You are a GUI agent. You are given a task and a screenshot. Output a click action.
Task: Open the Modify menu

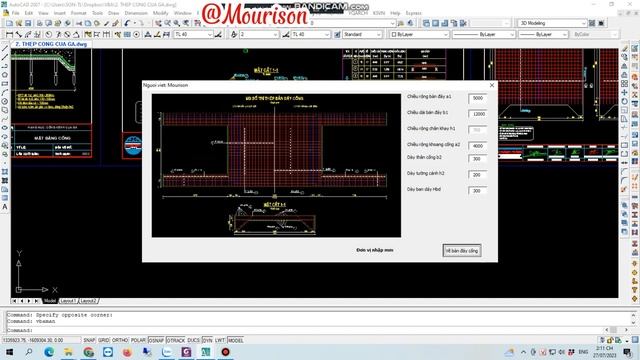pos(160,13)
